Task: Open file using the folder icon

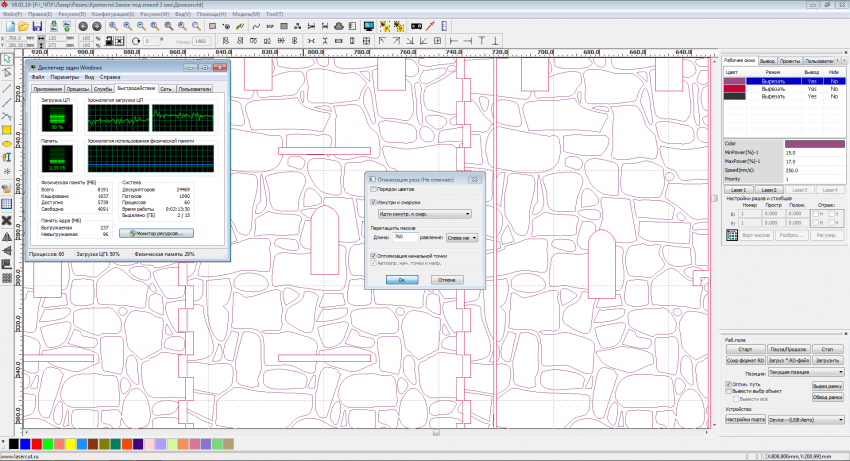Action: pyautogui.click(x=23, y=25)
